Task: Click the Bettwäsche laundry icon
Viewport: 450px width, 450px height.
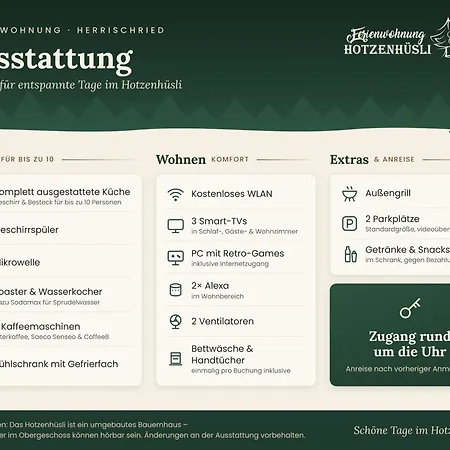Action: pyautogui.click(x=176, y=359)
